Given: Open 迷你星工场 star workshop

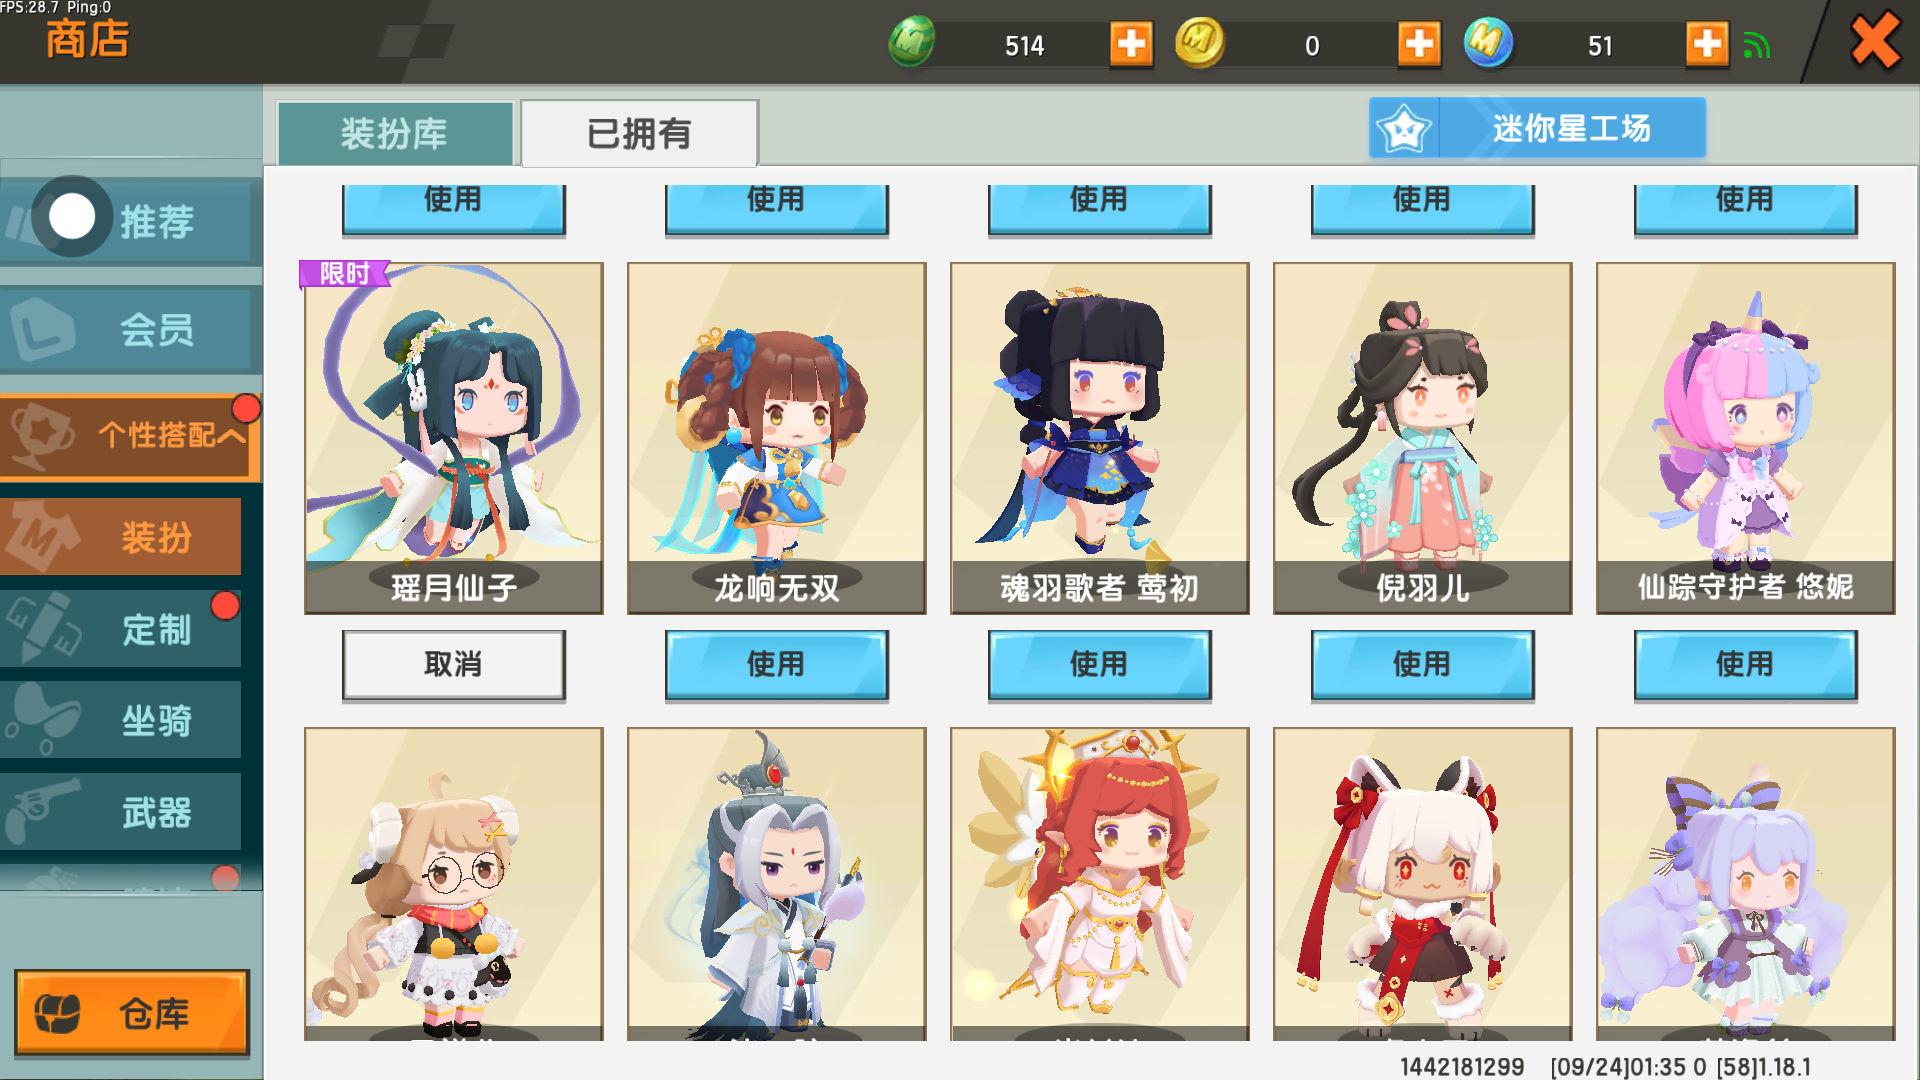Looking at the screenshot, I should point(1537,128).
